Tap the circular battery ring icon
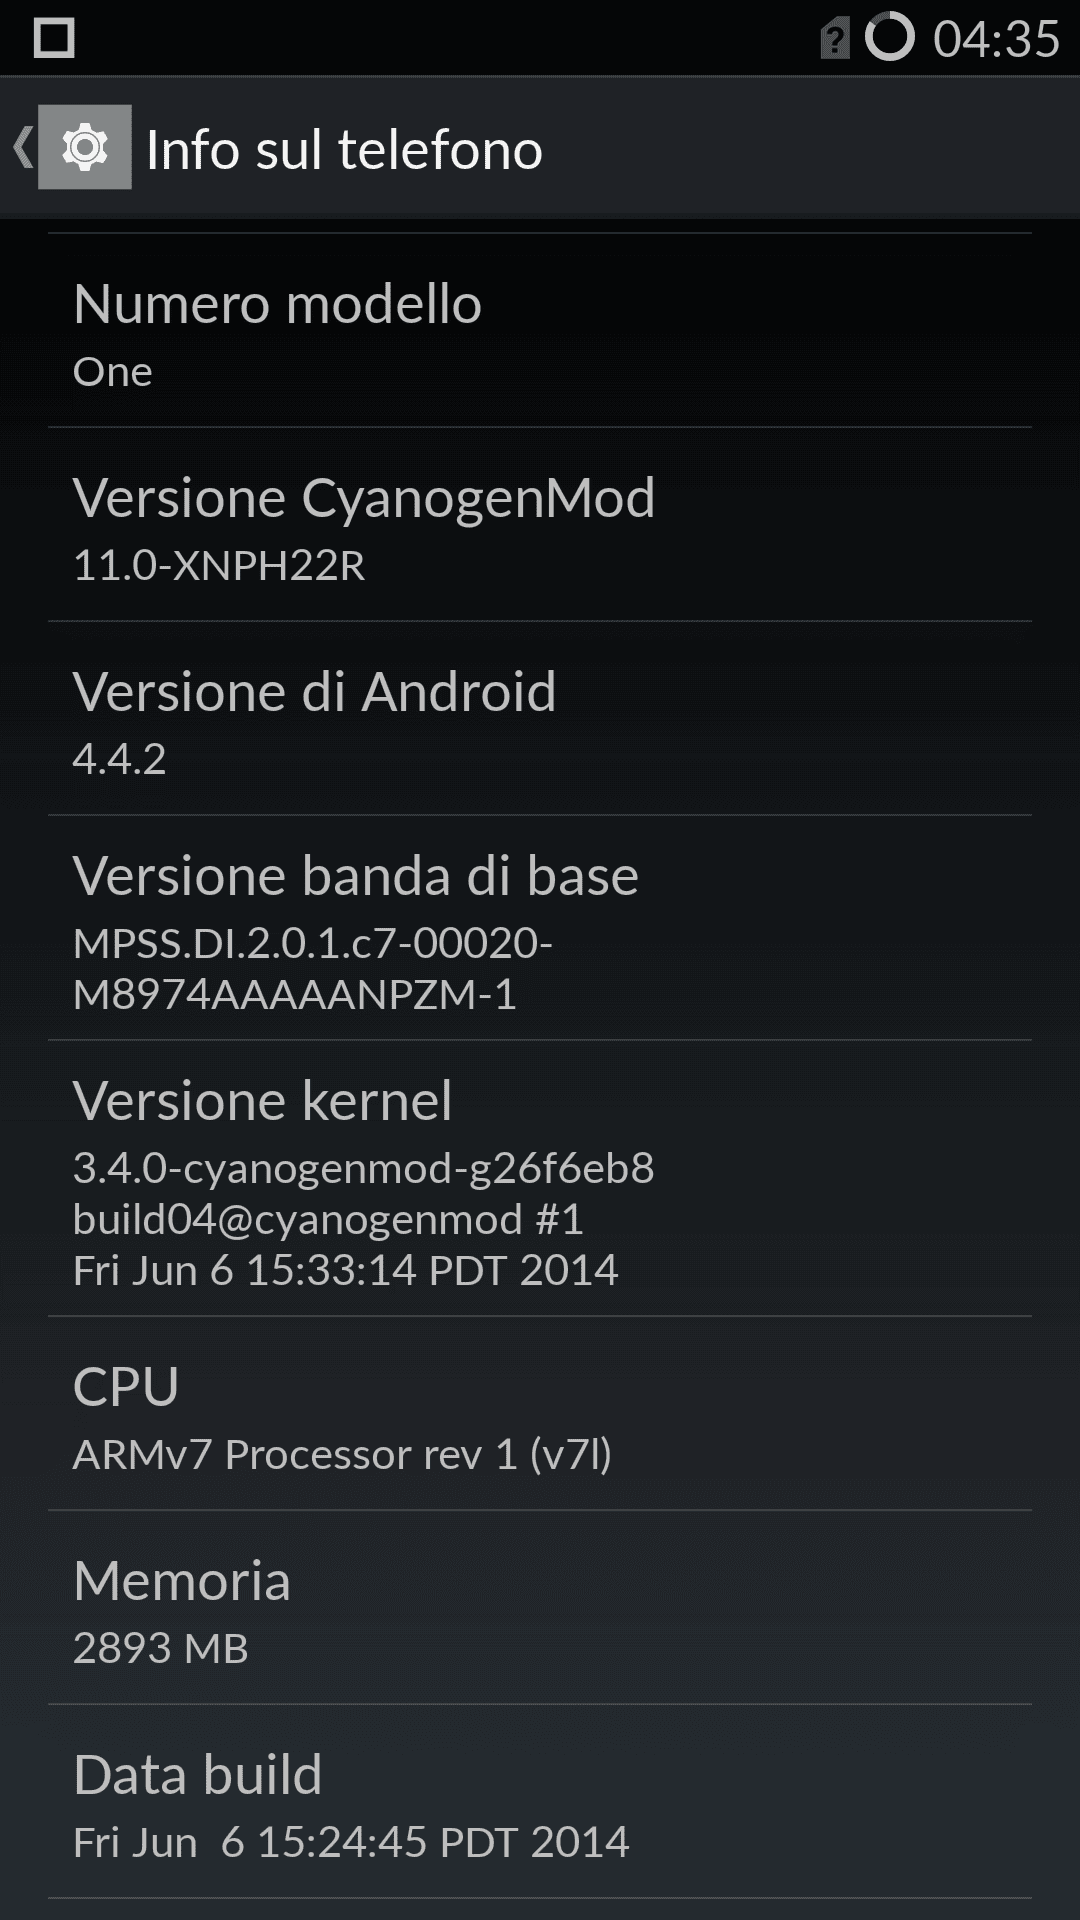Viewport: 1080px width, 1920px height. [889, 37]
